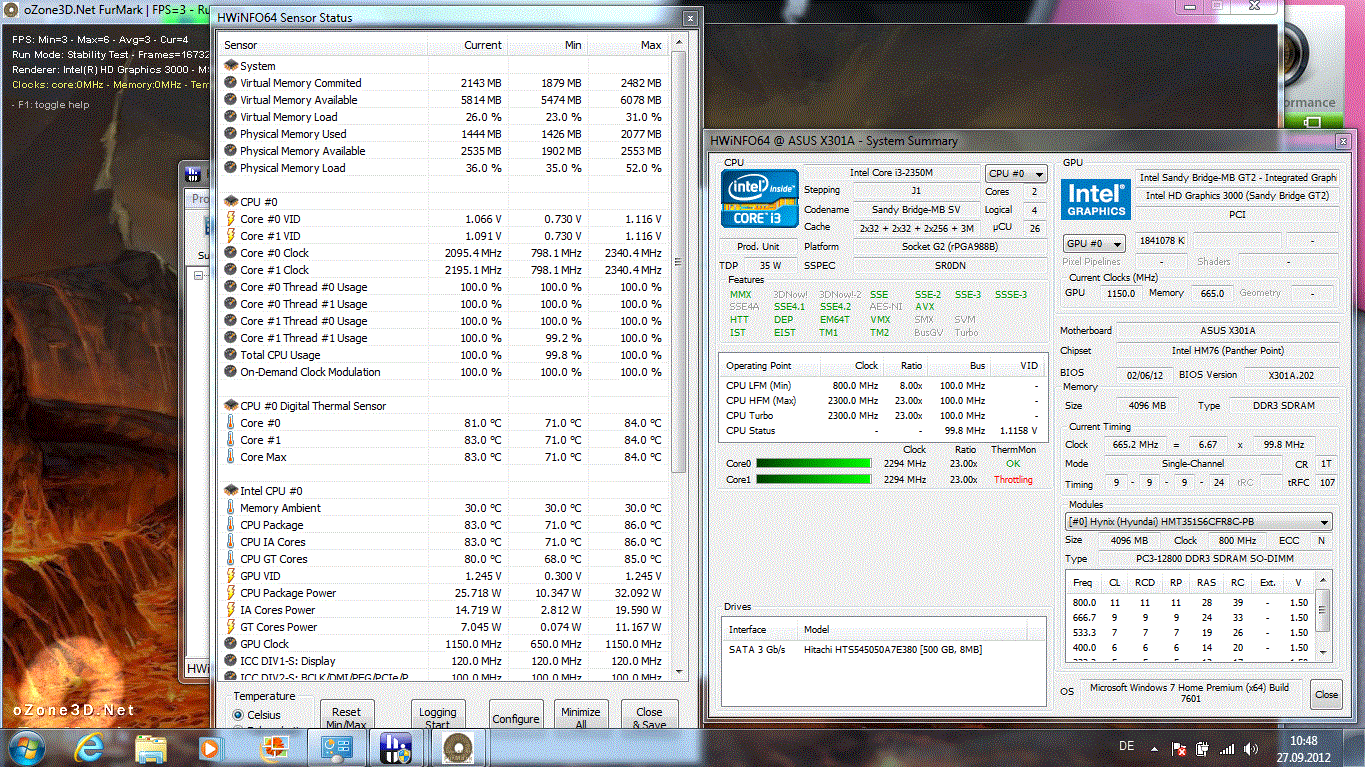Click the GT Cores Power lightning icon
This screenshot has width=1365, height=767.
tap(231, 627)
